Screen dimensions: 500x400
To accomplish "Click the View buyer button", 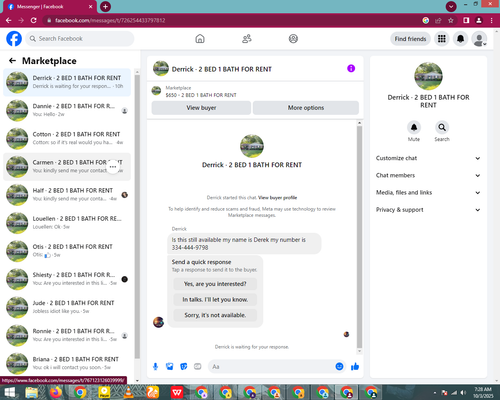I will point(201,108).
